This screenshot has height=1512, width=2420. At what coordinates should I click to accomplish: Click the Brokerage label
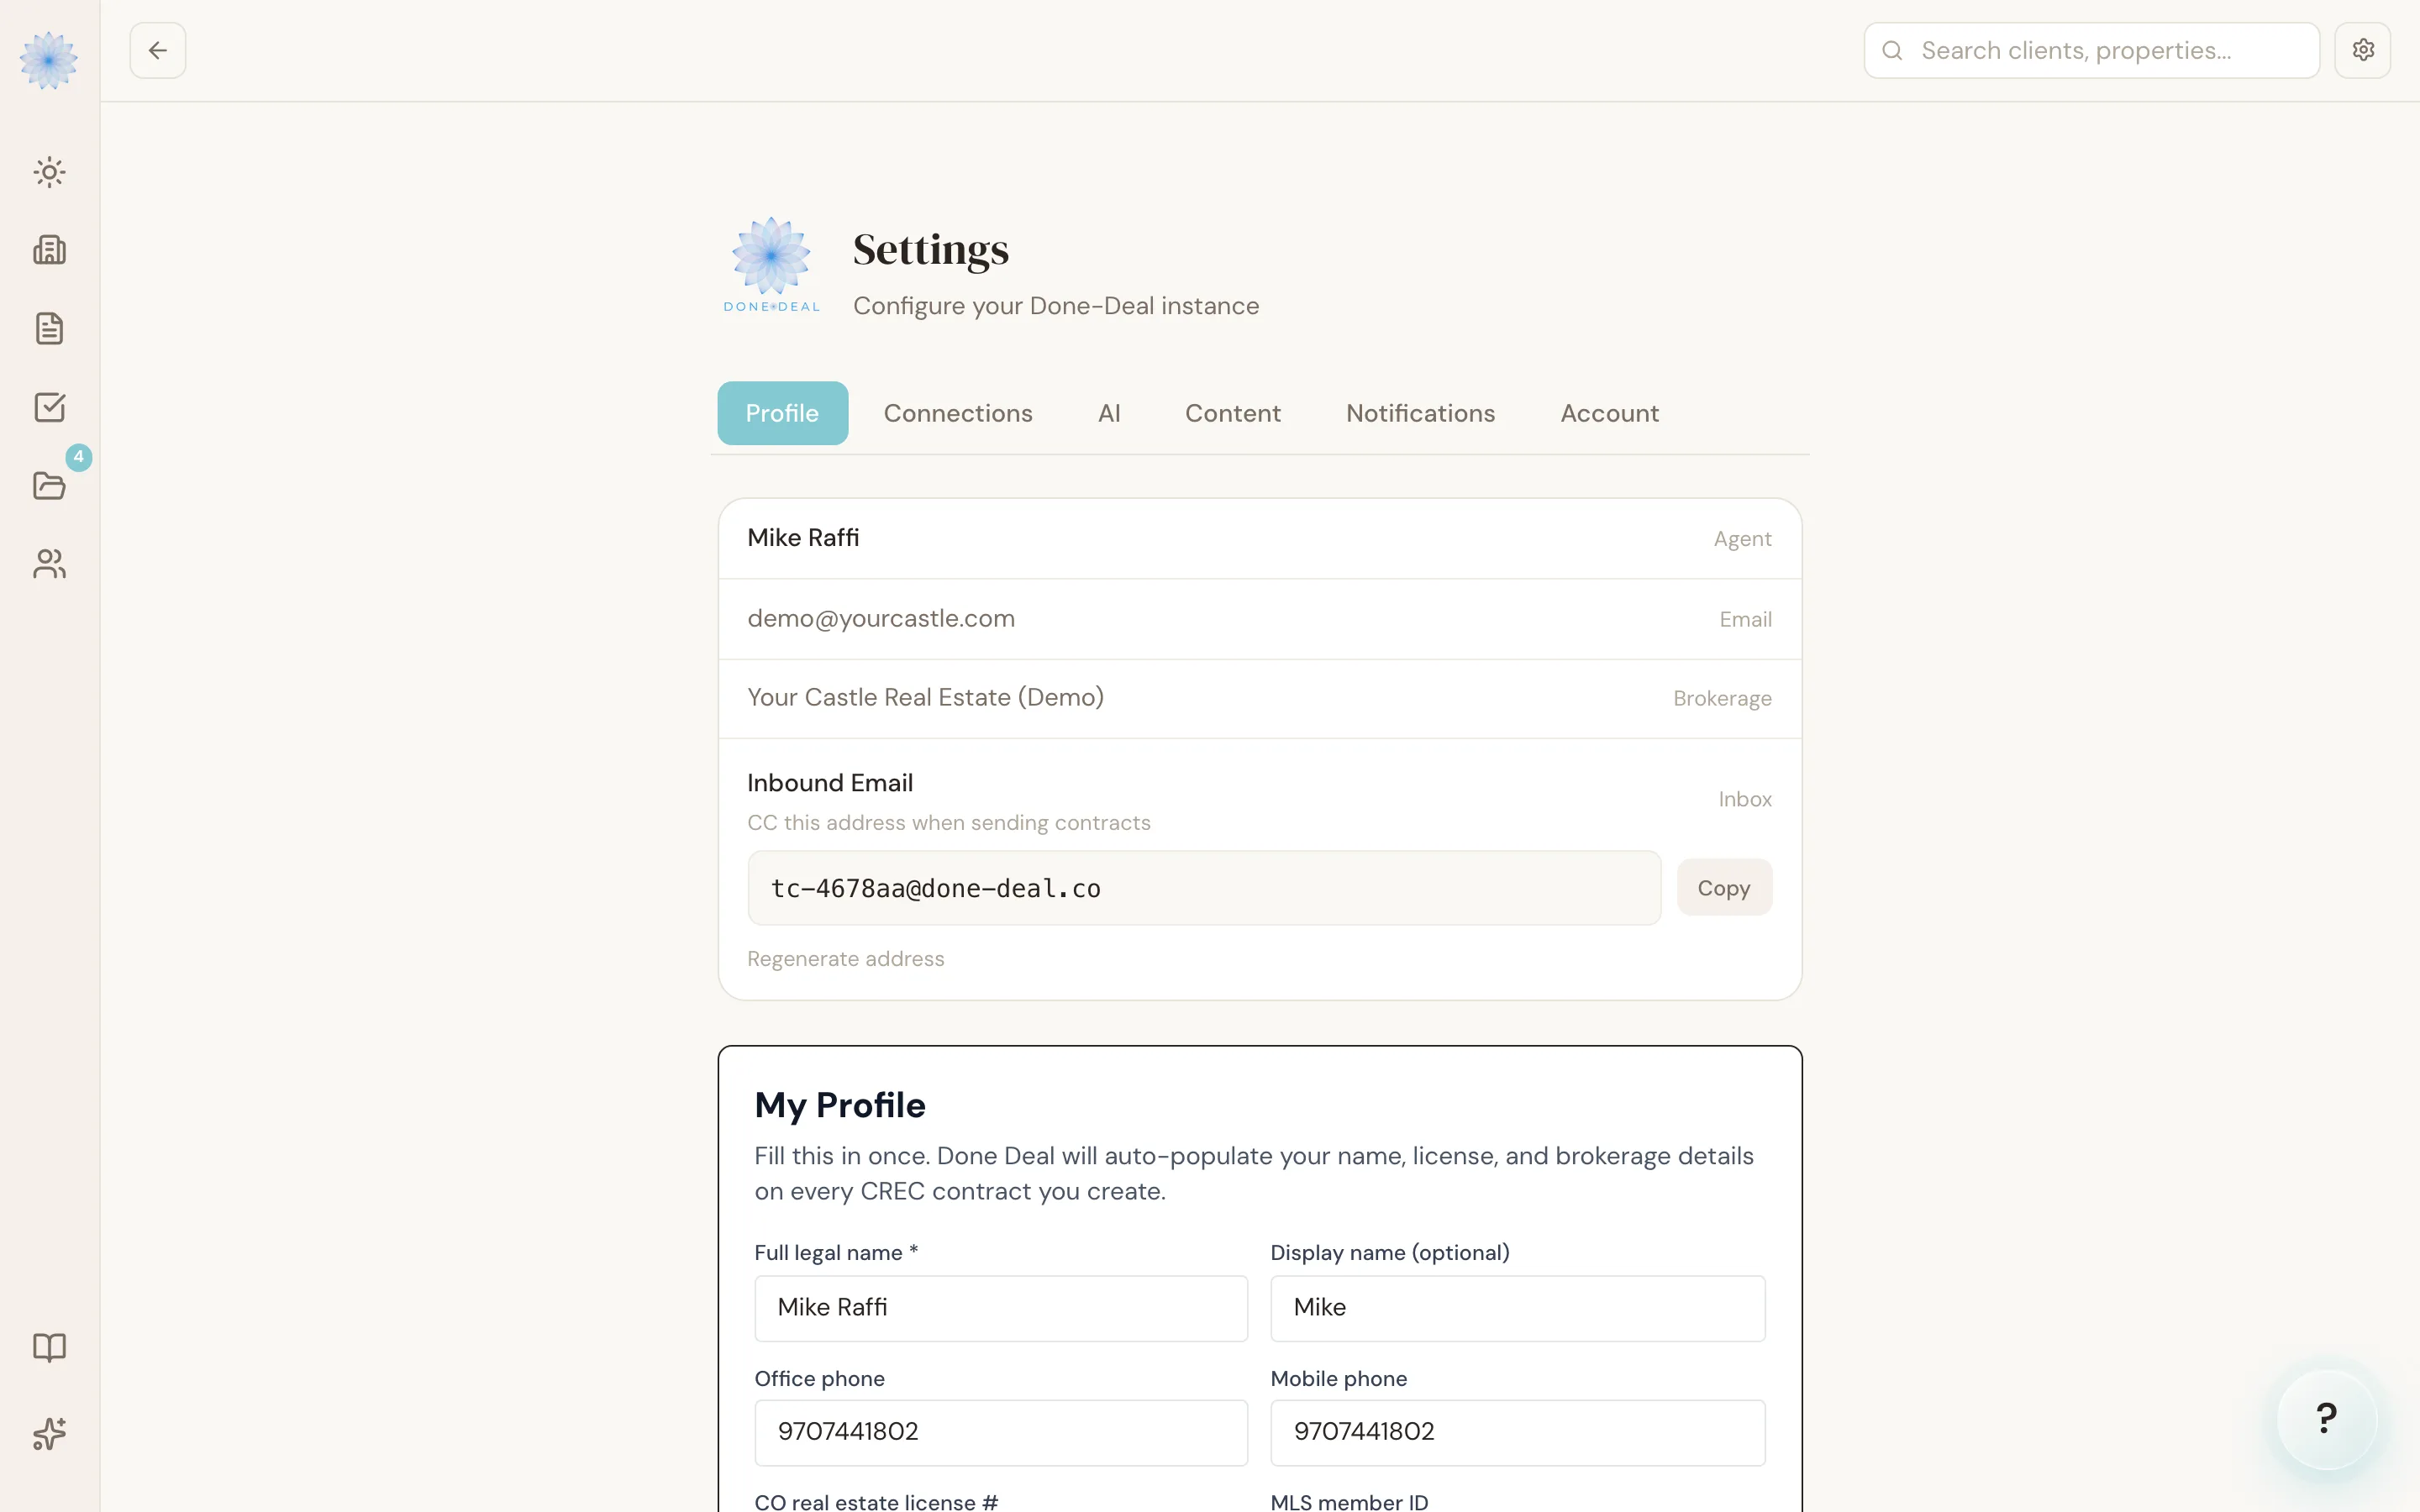tap(1722, 698)
